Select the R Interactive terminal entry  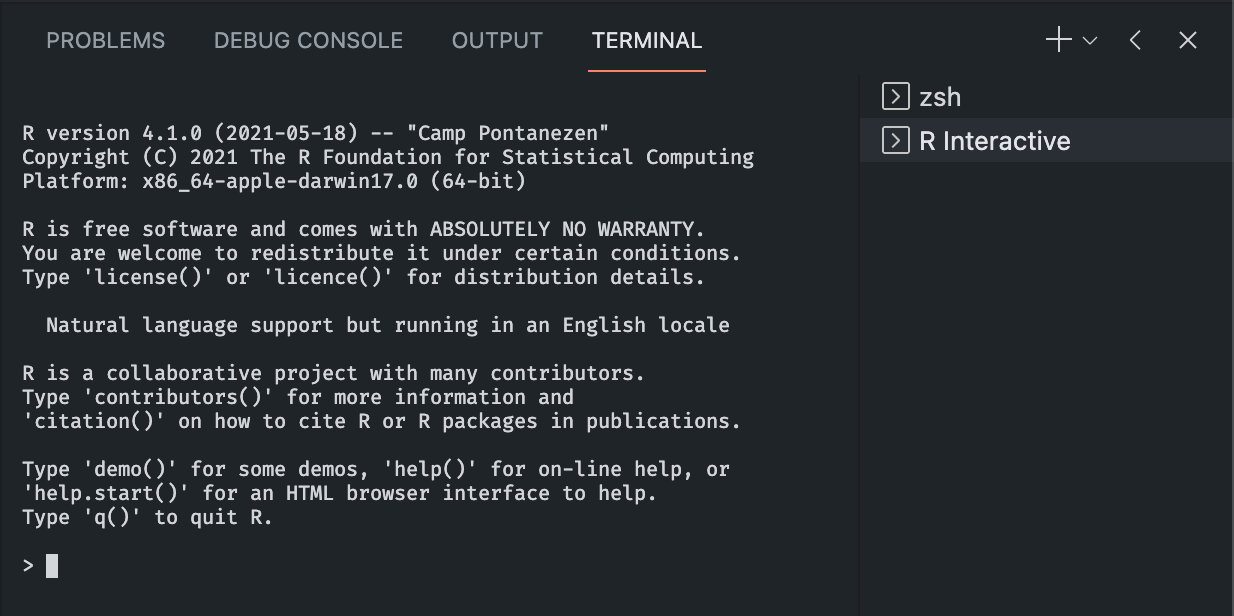click(x=1047, y=140)
